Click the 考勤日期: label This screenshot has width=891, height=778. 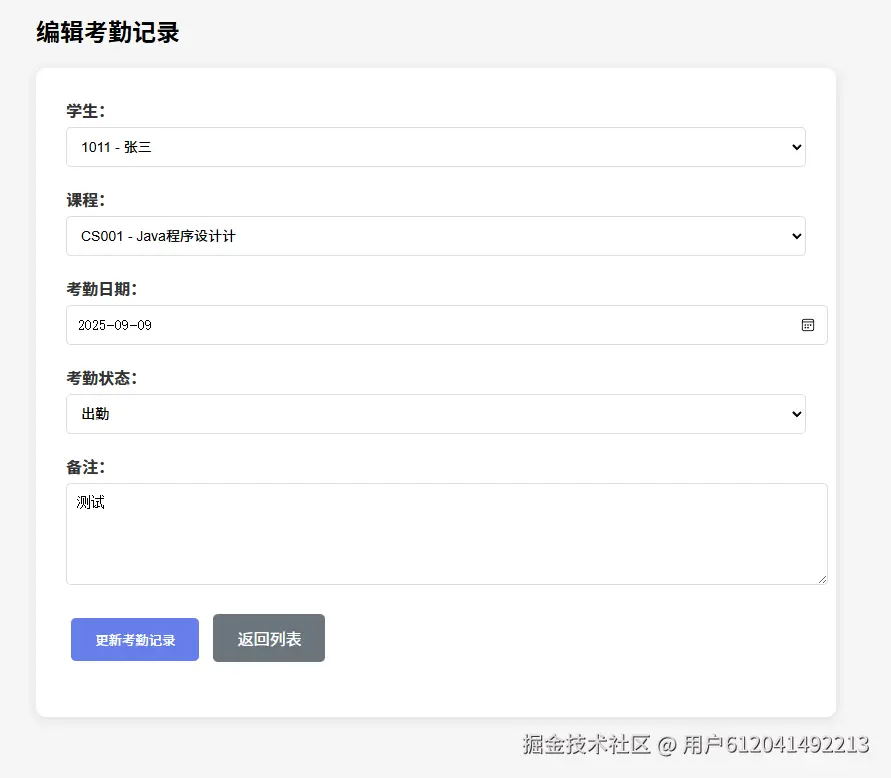point(102,289)
